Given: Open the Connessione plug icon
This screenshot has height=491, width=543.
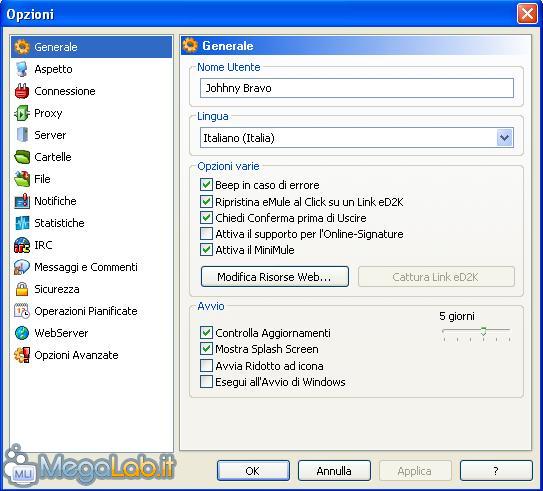Looking at the screenshot, I should (x=22, y=91).
